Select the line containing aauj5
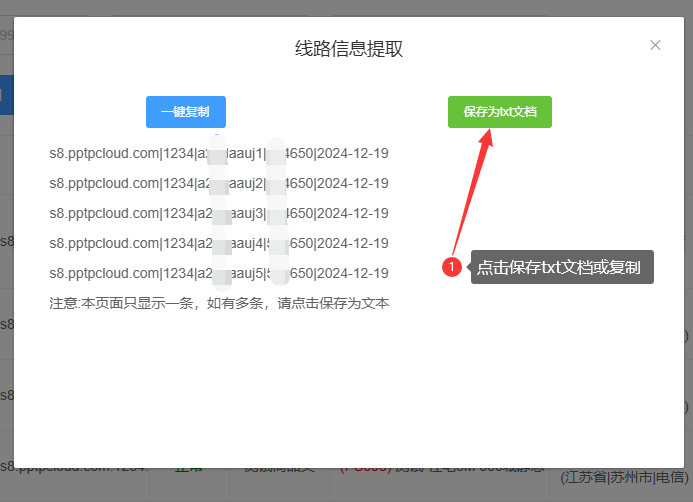This screenshot has width=693, height=502. click(x=219, y=274)
